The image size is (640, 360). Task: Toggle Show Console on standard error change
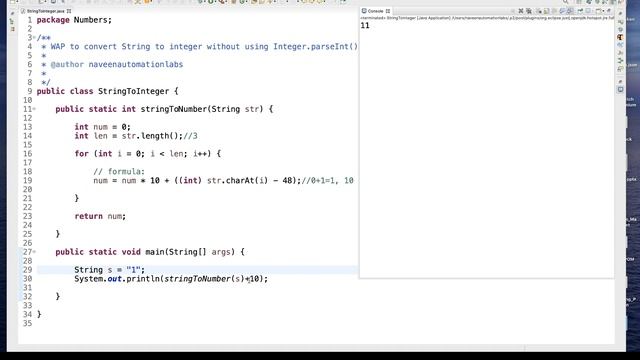click(x=570, y=11)
